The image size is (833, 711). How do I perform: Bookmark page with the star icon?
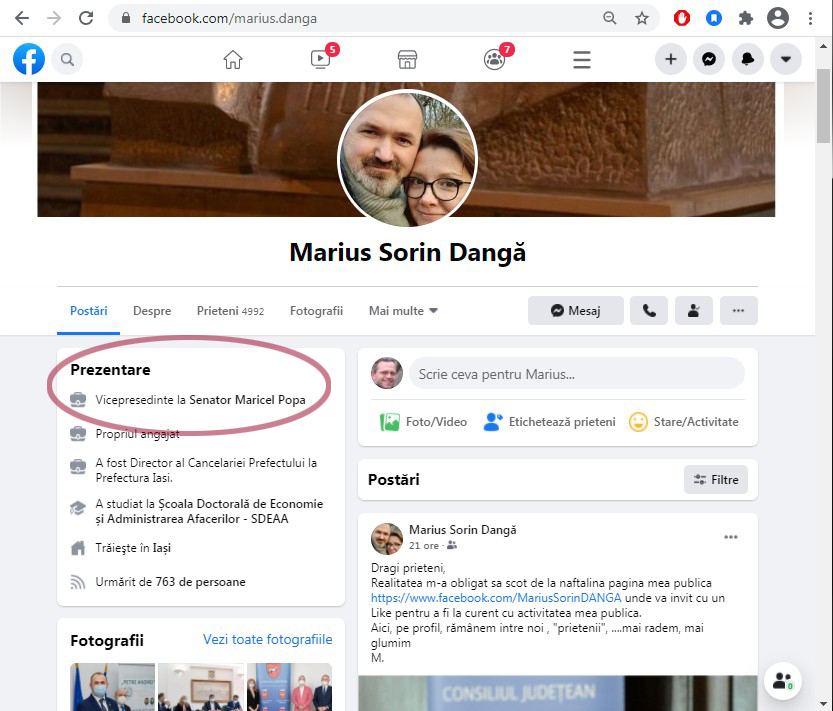642,18
